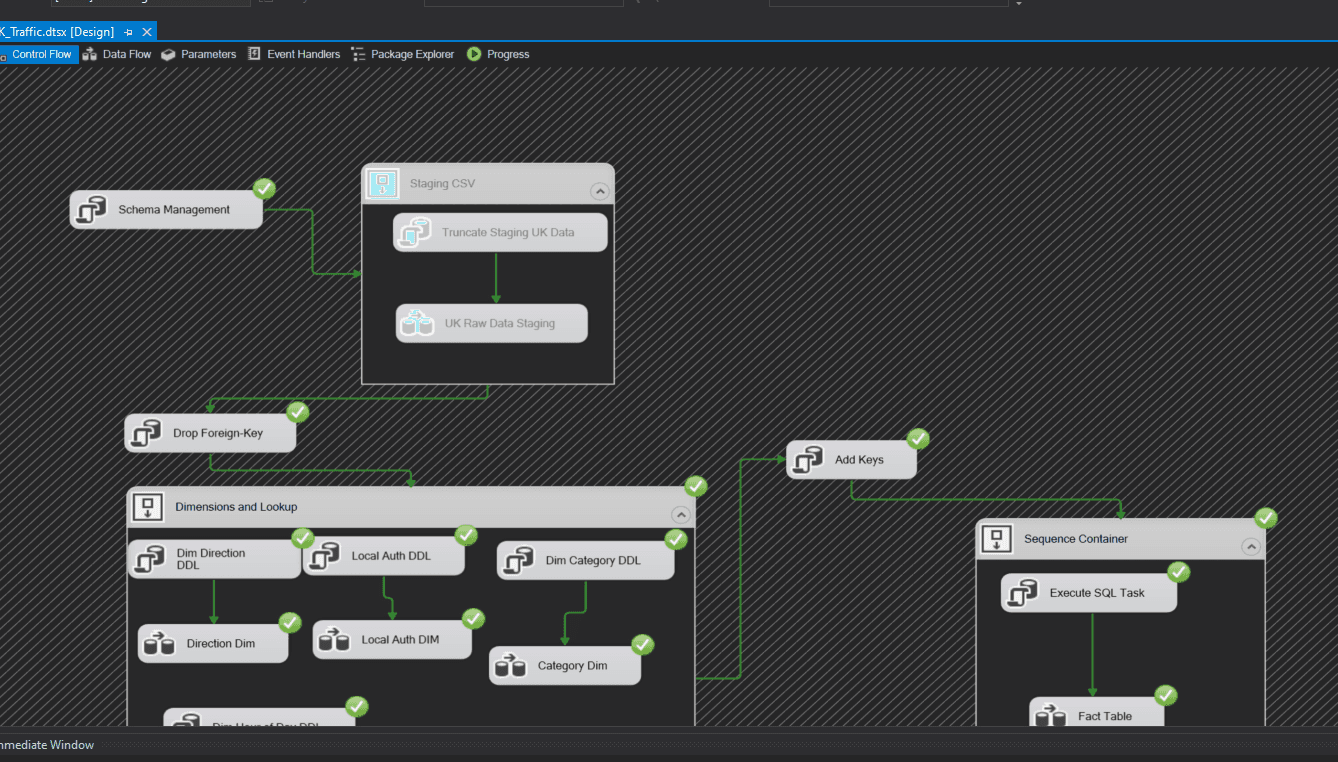This screenshot has width=1338, height=762.
Task: Select the Add Keys label
Action: 859,460
